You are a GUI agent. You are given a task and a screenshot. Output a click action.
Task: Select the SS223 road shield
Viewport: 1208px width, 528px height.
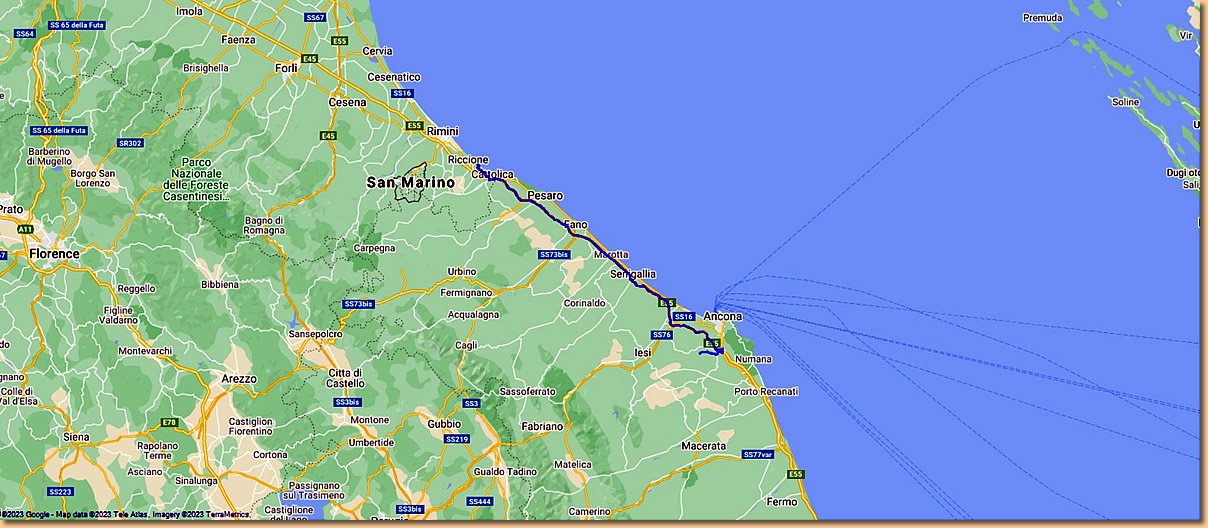(60, 491)
